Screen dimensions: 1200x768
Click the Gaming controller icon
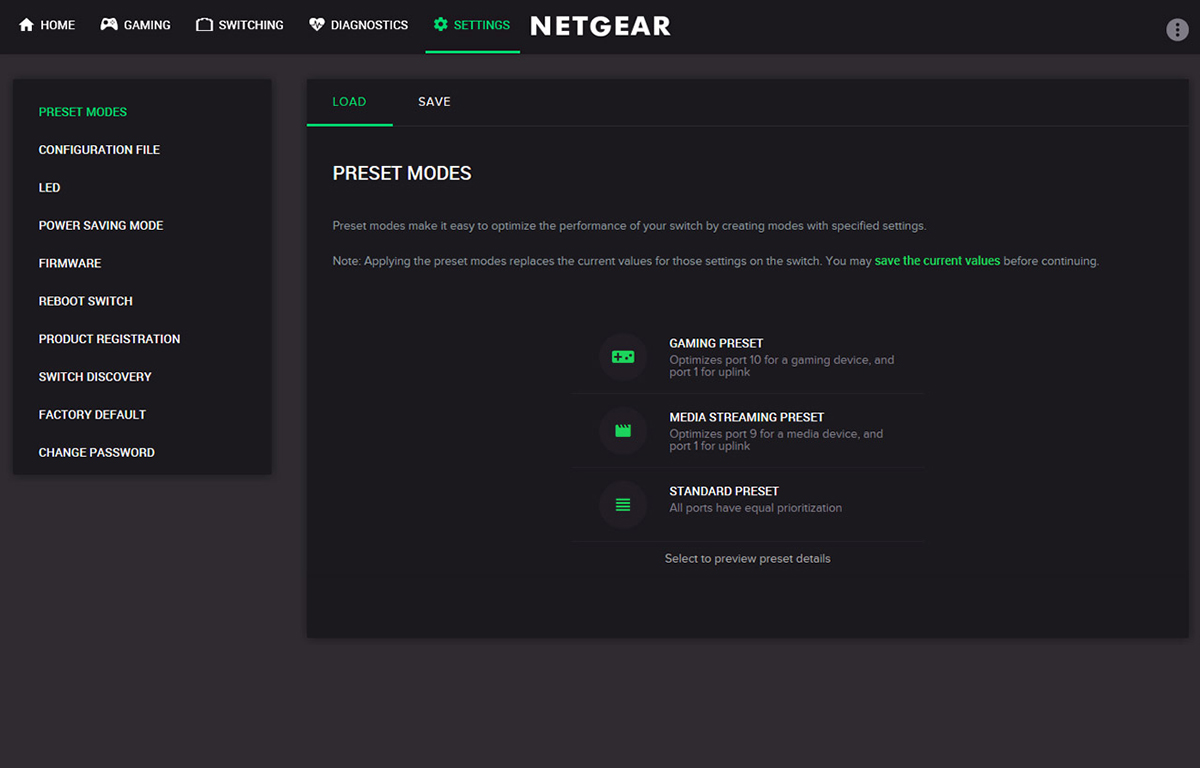point(109,25)
